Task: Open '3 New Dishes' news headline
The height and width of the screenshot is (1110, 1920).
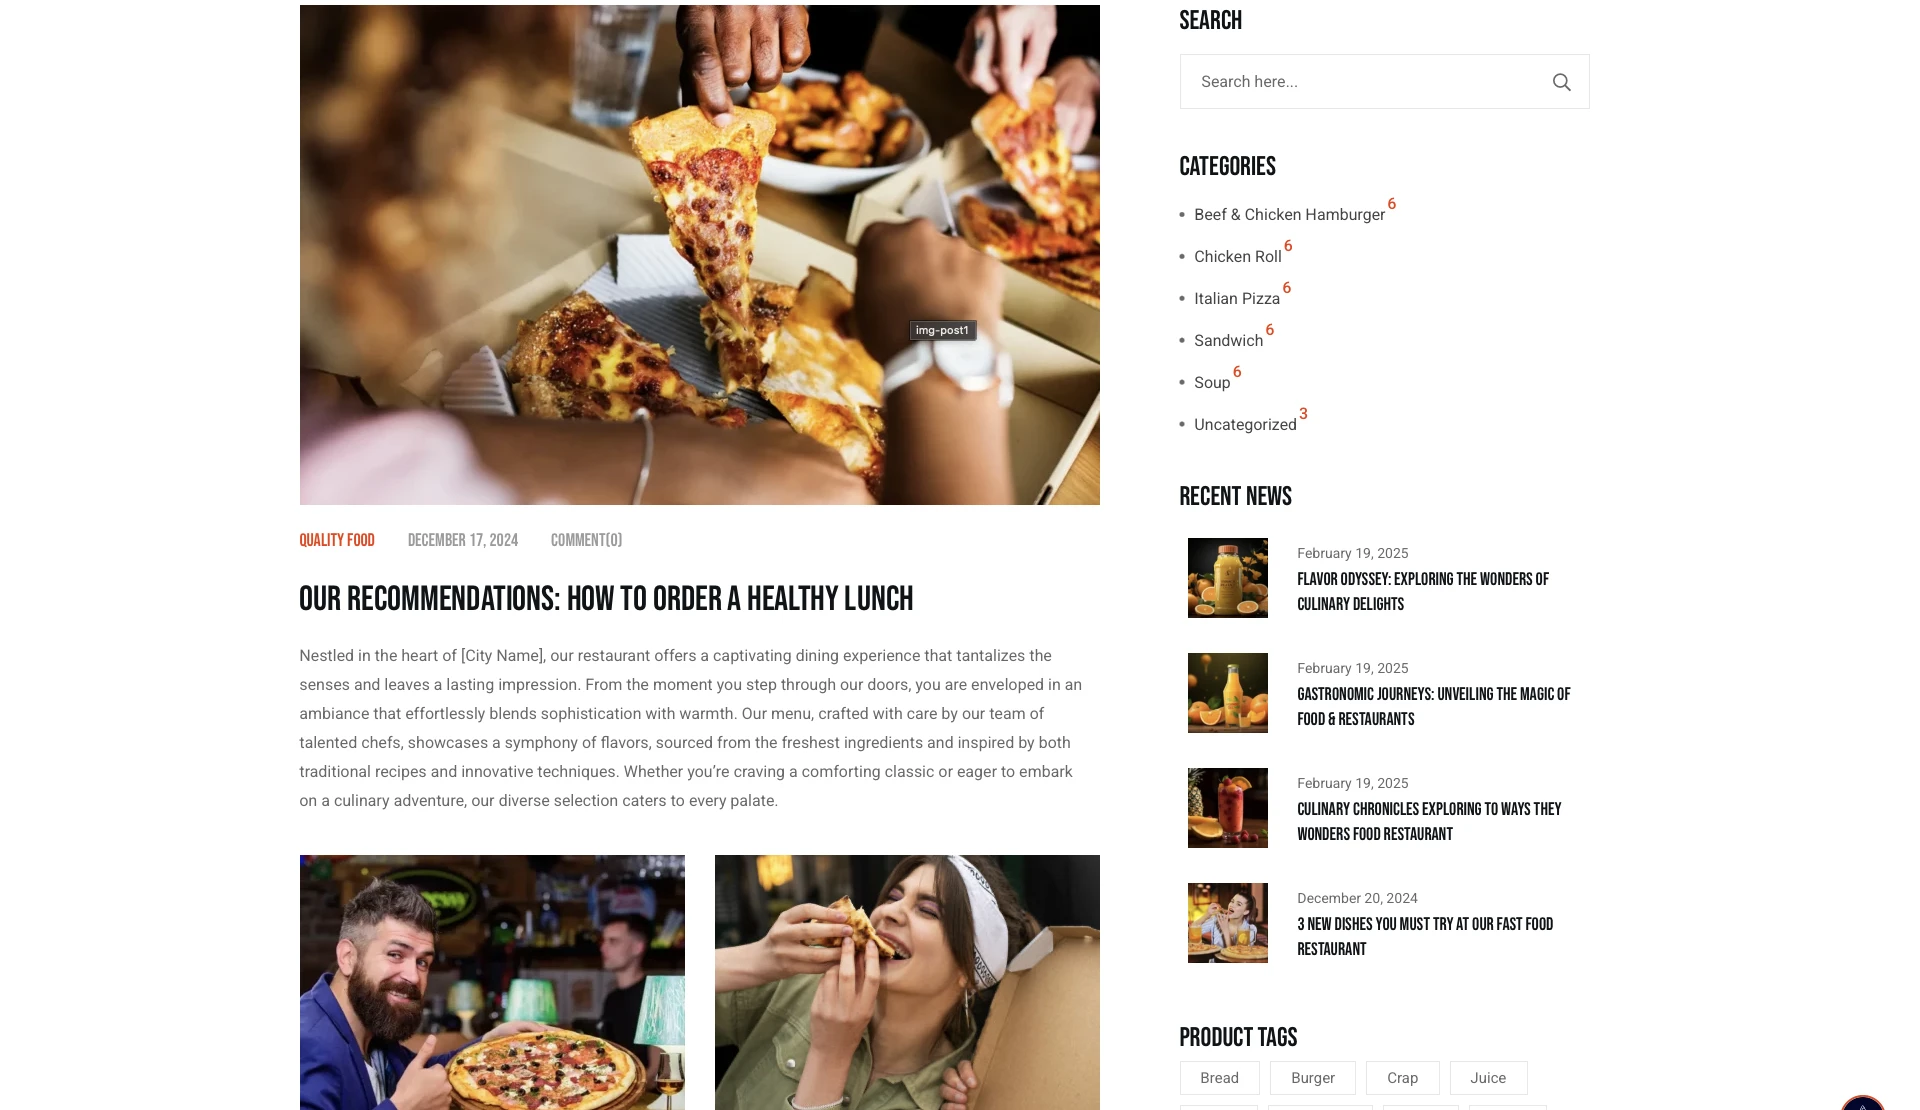Action: (x=1425, y=936)
